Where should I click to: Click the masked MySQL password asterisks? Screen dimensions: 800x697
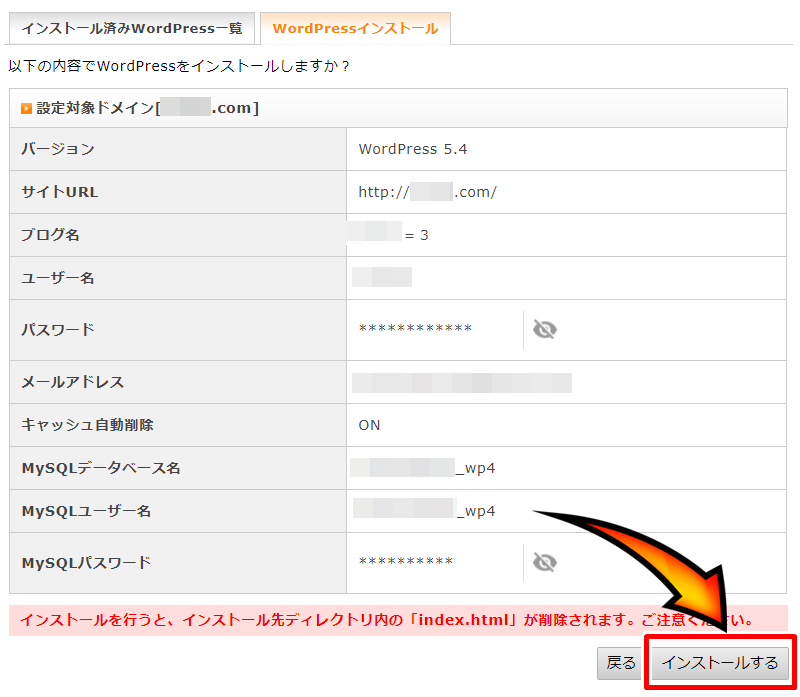pos(406,562)
